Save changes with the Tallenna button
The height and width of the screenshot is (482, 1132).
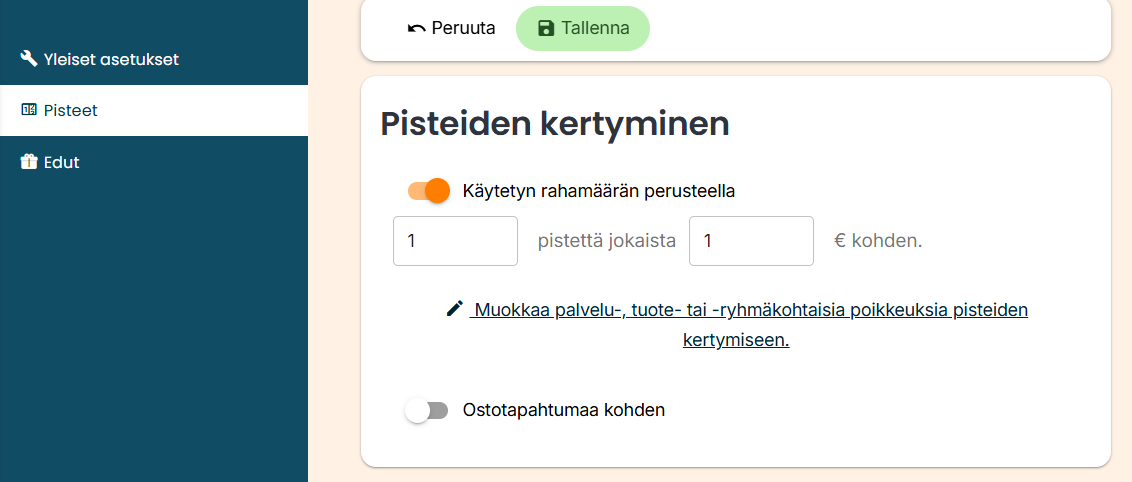coord(583,28)
